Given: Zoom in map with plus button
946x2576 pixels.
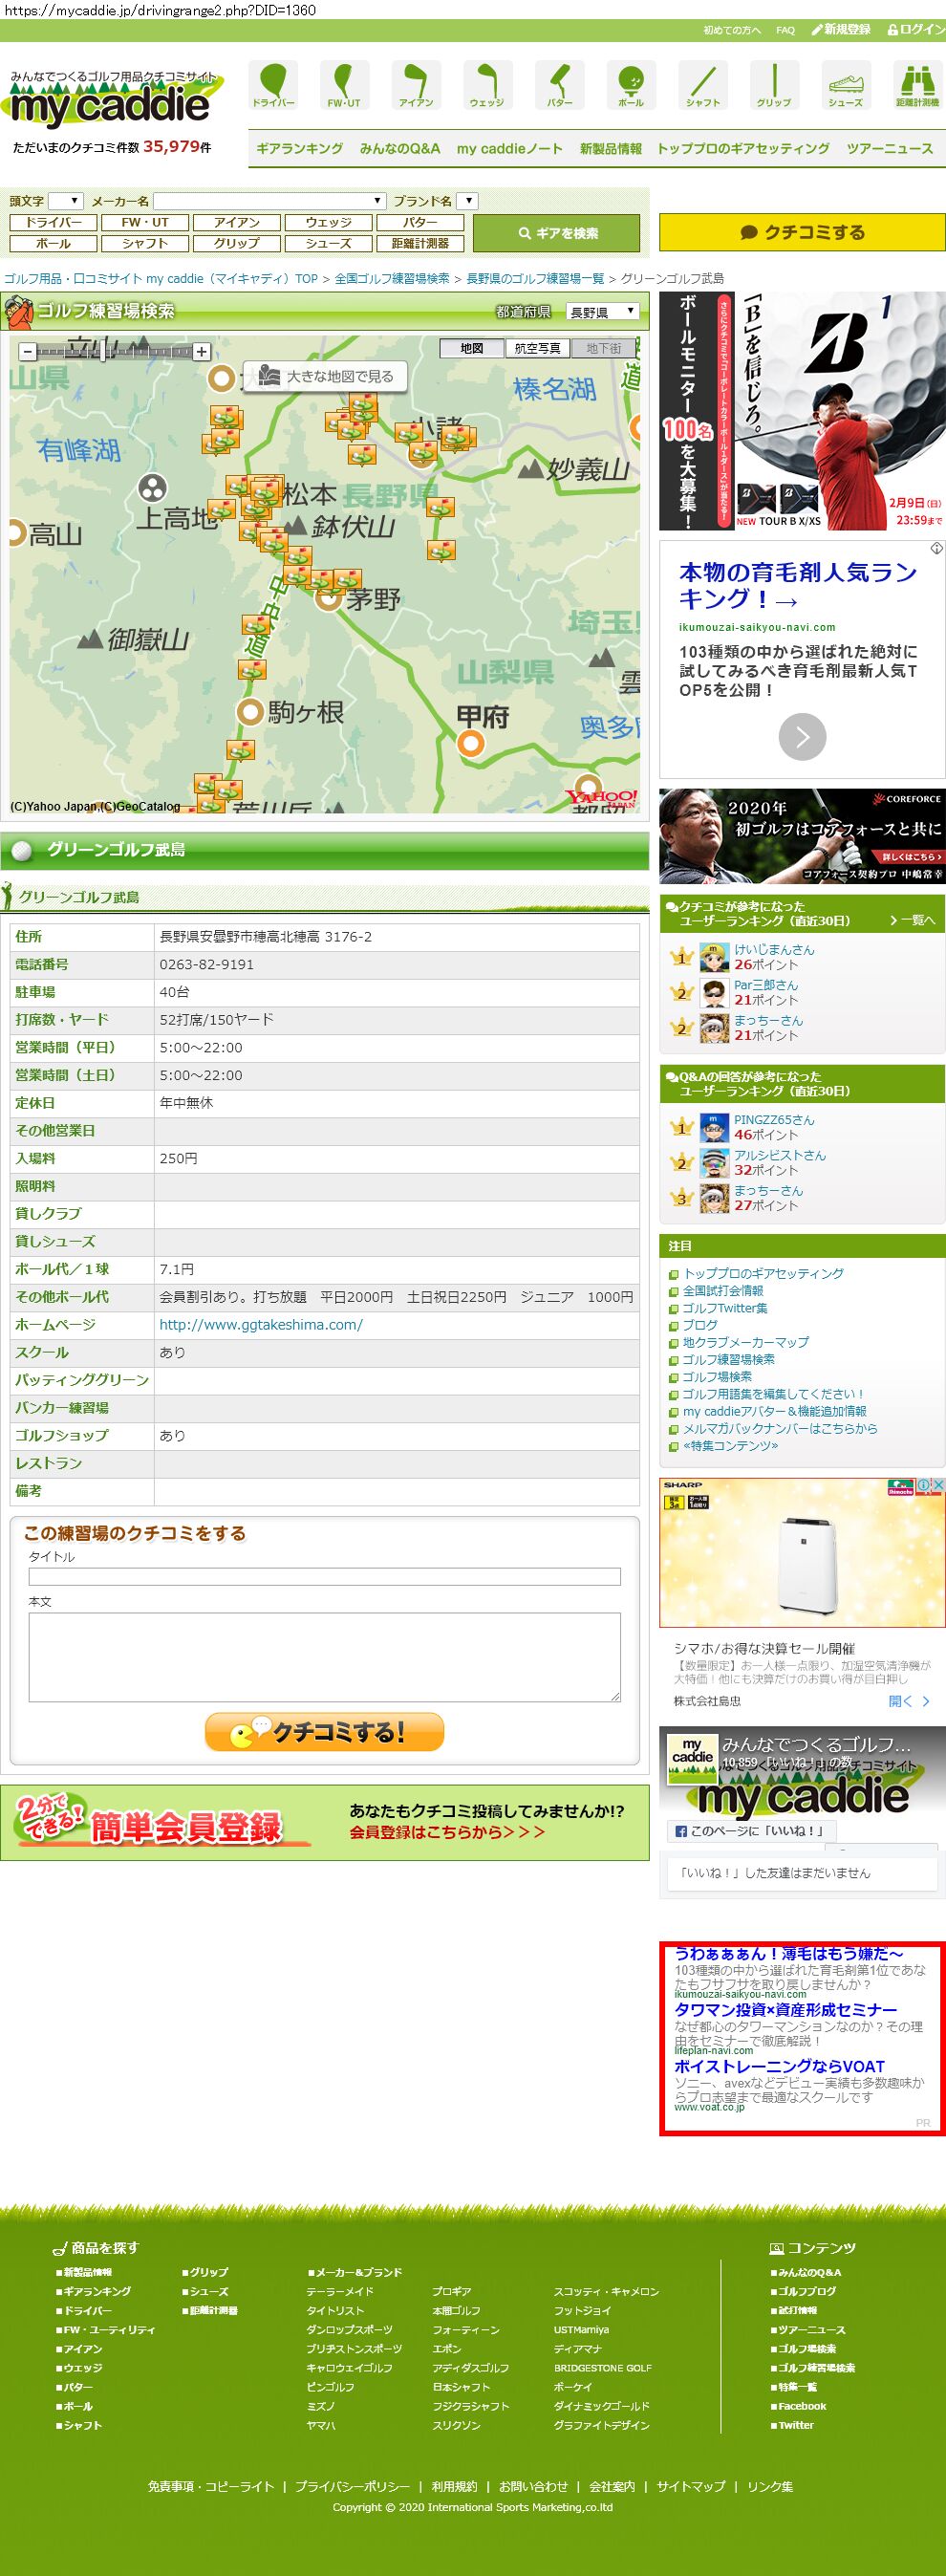Looking at the screenshot, I should [201, 351].
